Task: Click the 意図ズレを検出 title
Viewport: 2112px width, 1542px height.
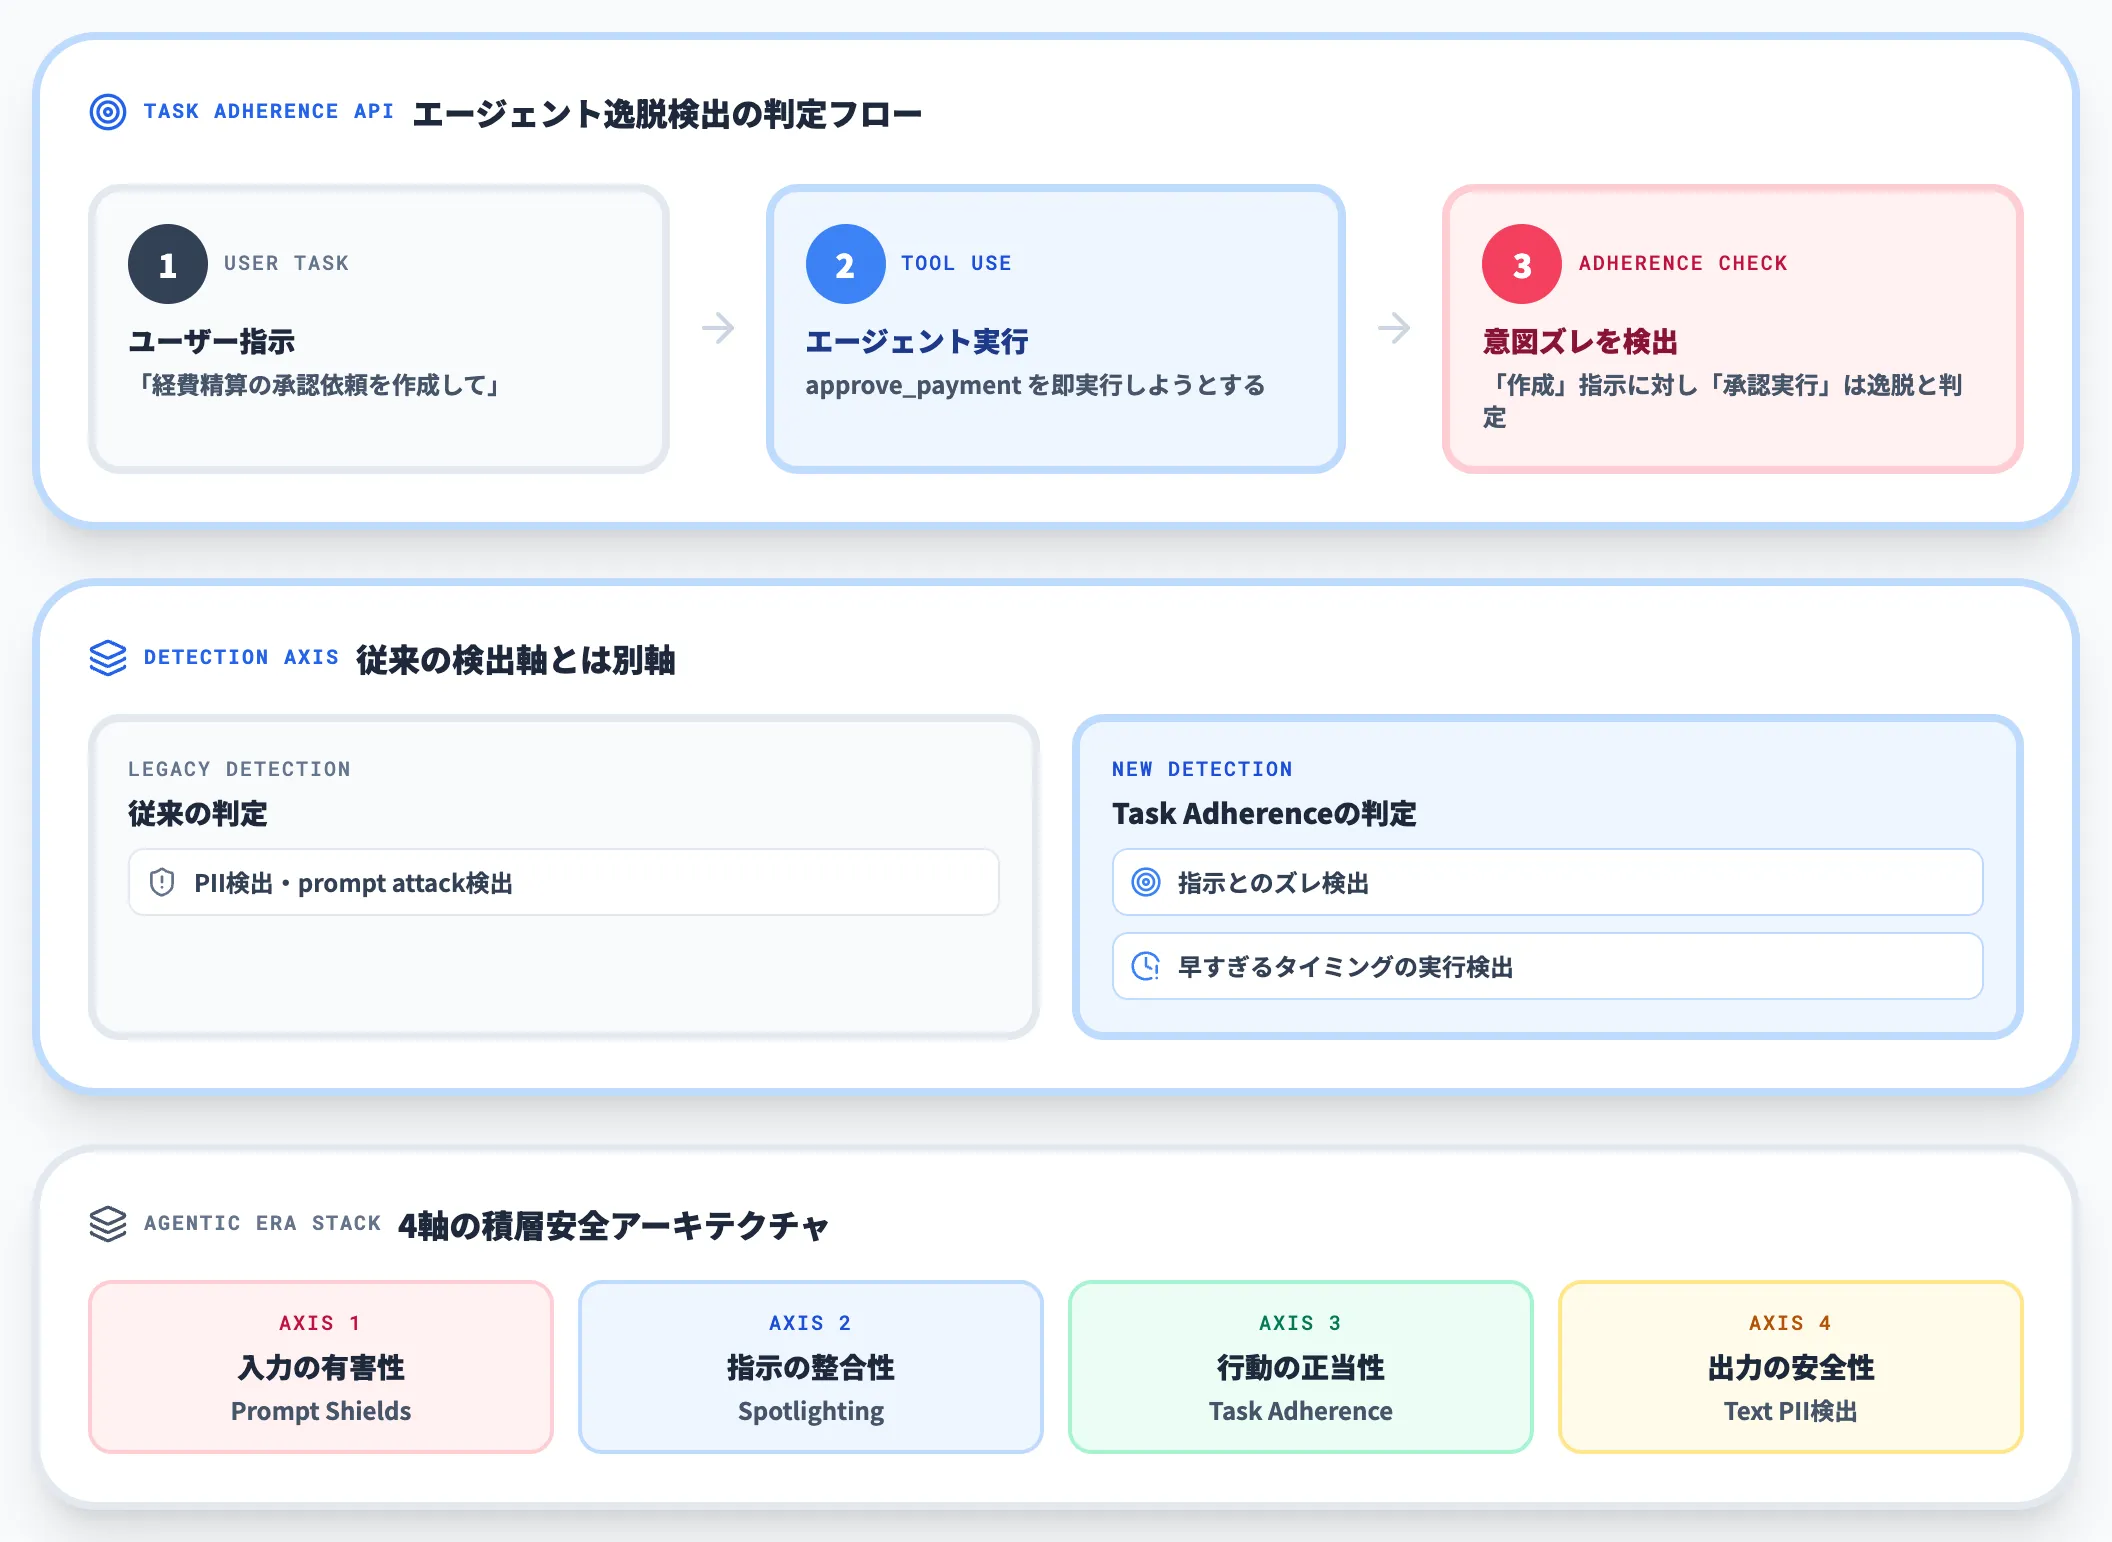Action: pos(1580,342)
